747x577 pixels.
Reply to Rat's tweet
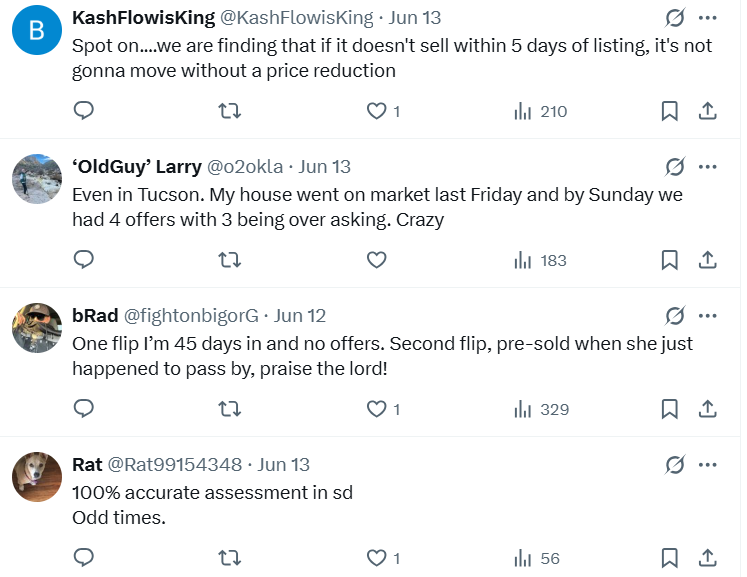(x=84, y=558)
